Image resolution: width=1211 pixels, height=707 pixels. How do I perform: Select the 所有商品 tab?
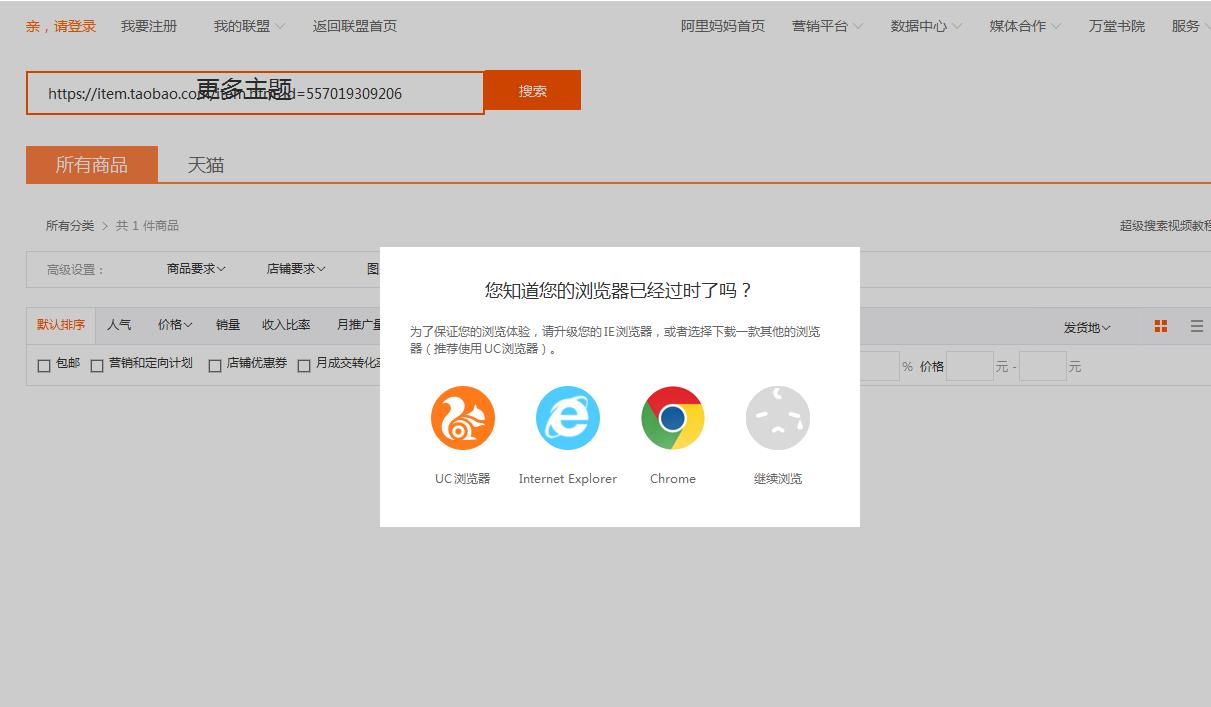click(x=92, y=165)
